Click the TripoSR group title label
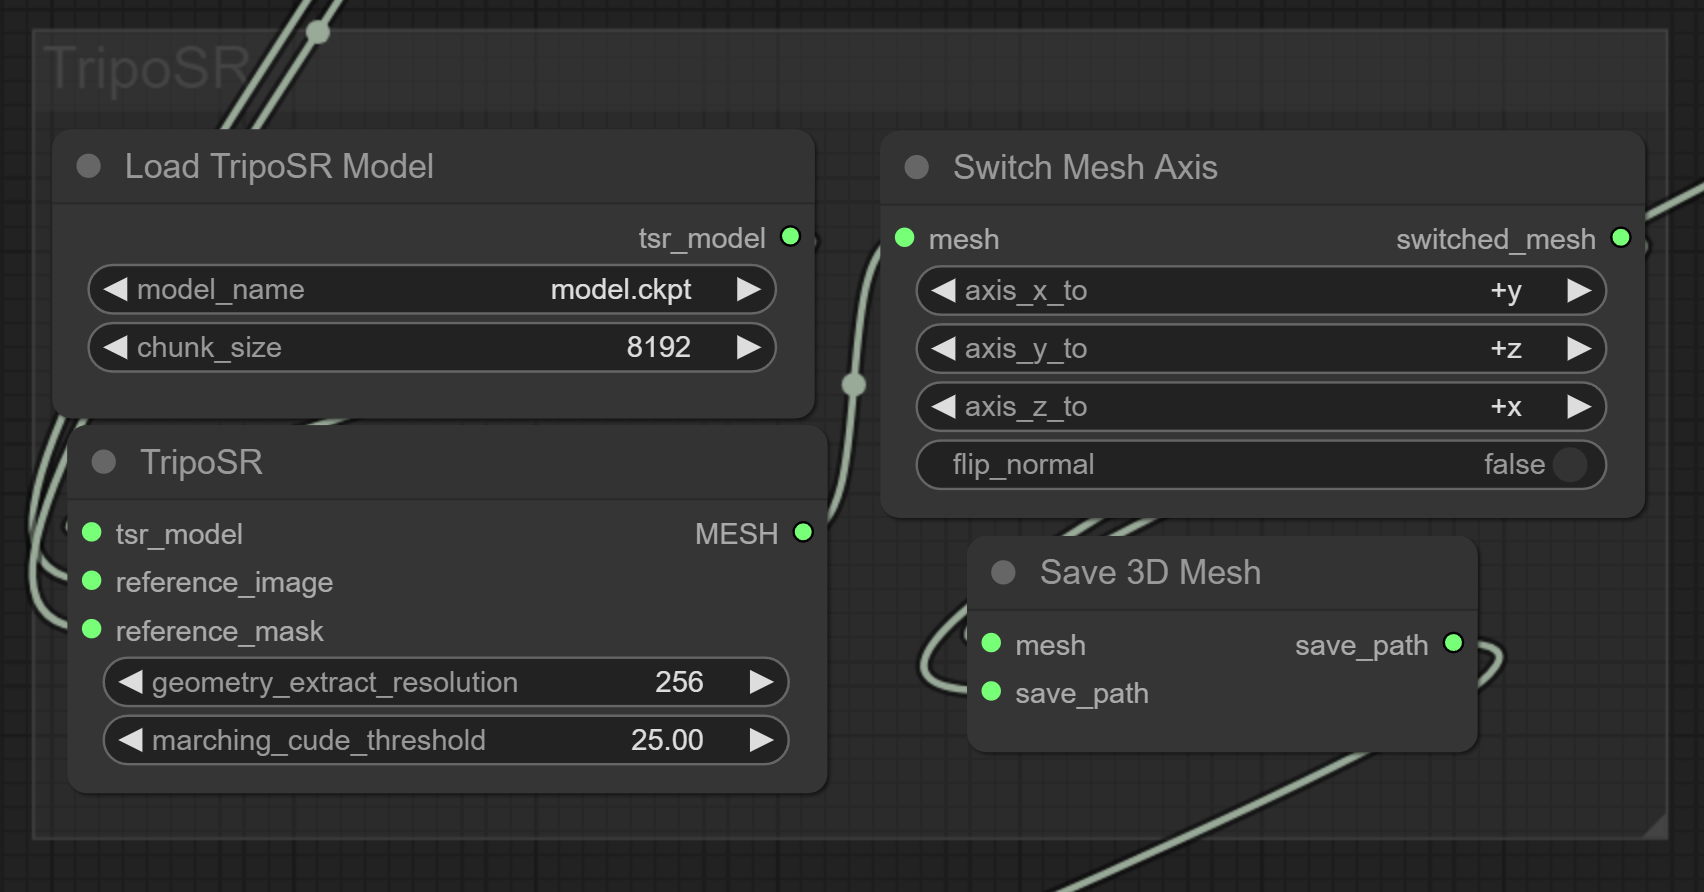 (147, 68)
